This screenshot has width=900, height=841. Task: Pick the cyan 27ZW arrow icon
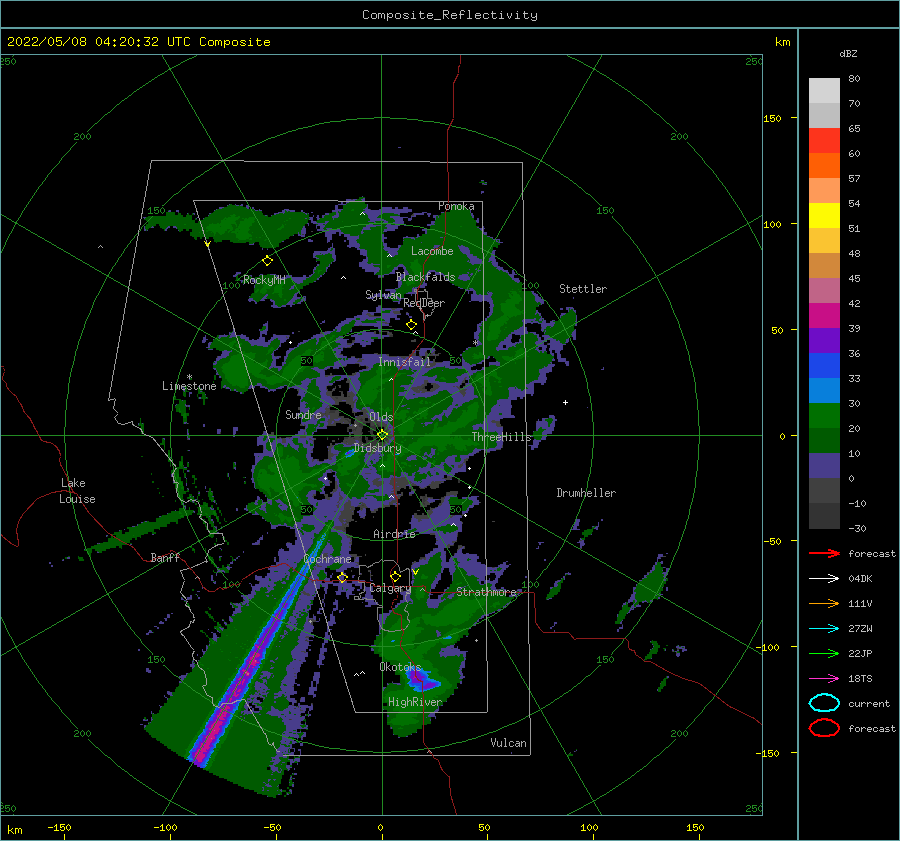(824, 629)
